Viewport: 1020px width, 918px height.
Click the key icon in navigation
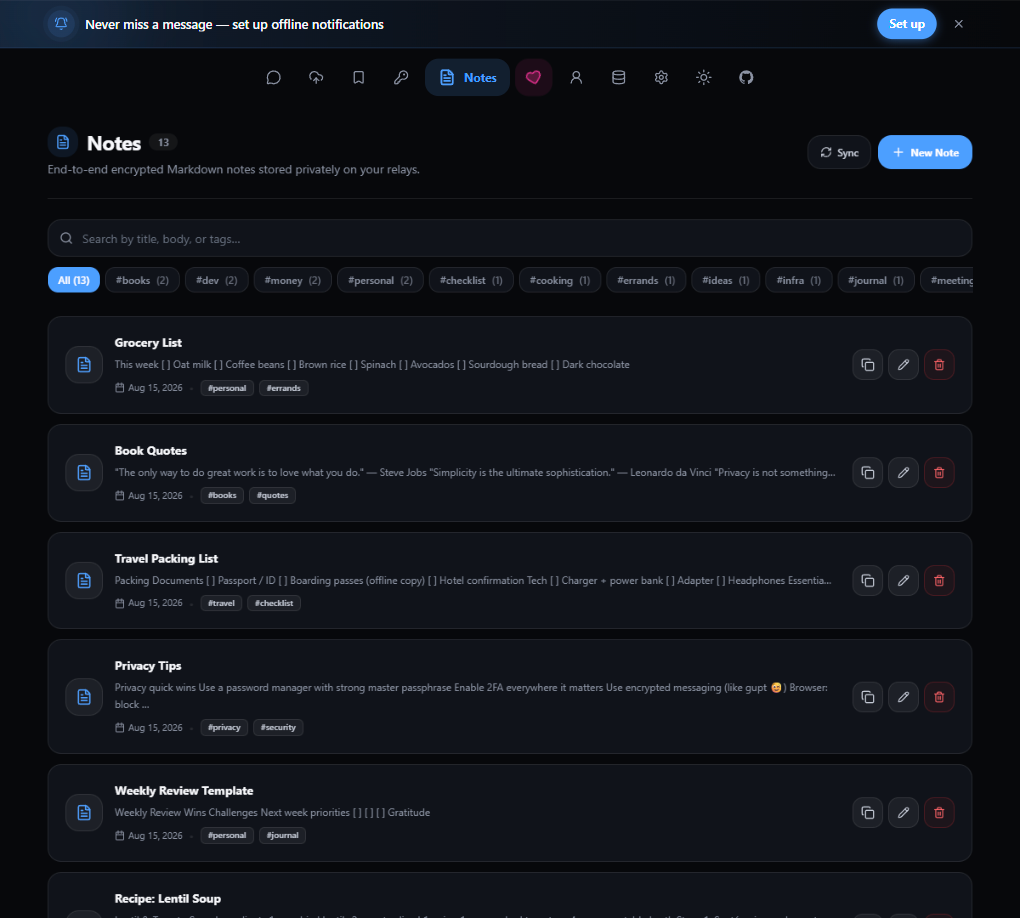click(401, 77)
